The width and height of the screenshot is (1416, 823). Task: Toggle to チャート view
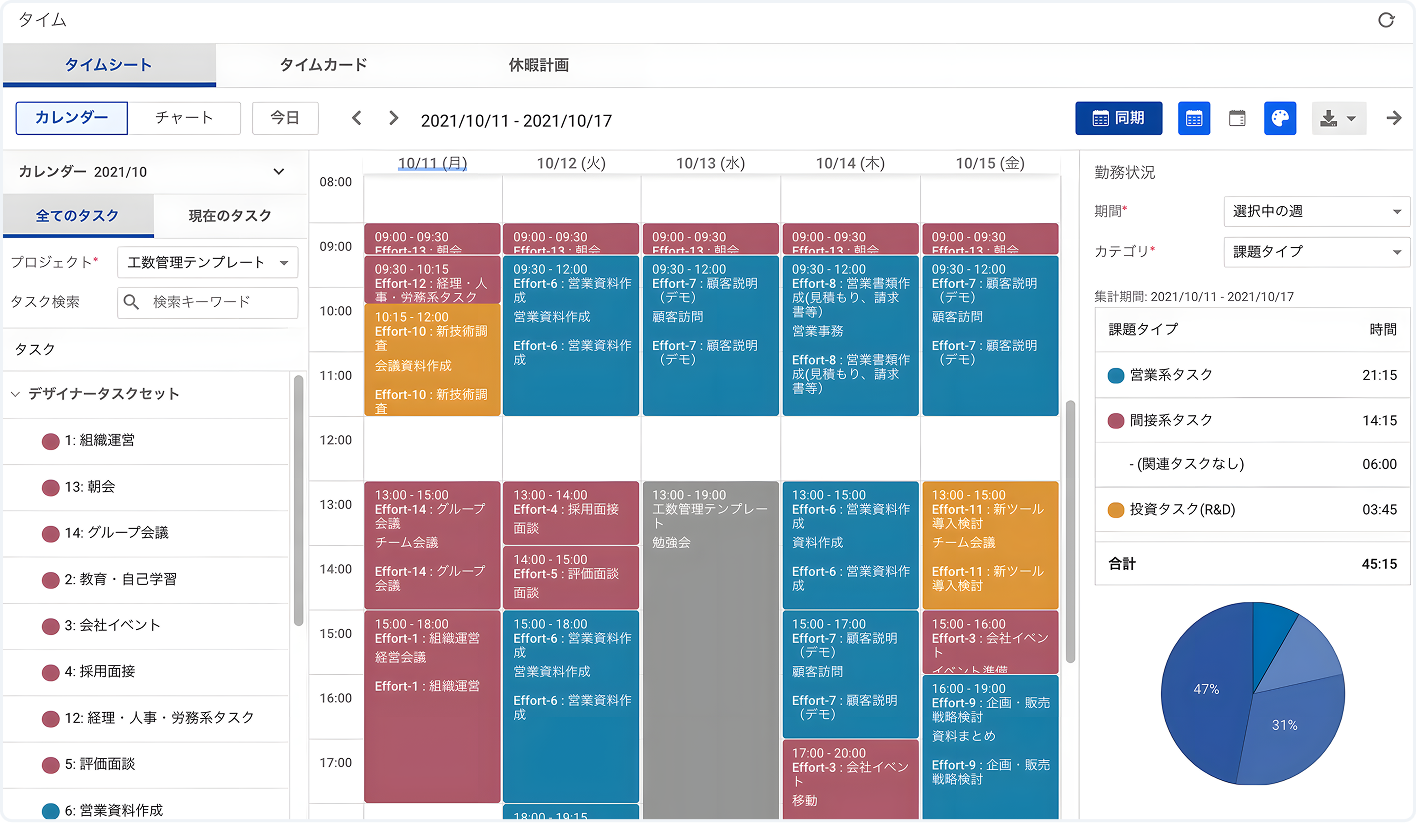[184, 118]
